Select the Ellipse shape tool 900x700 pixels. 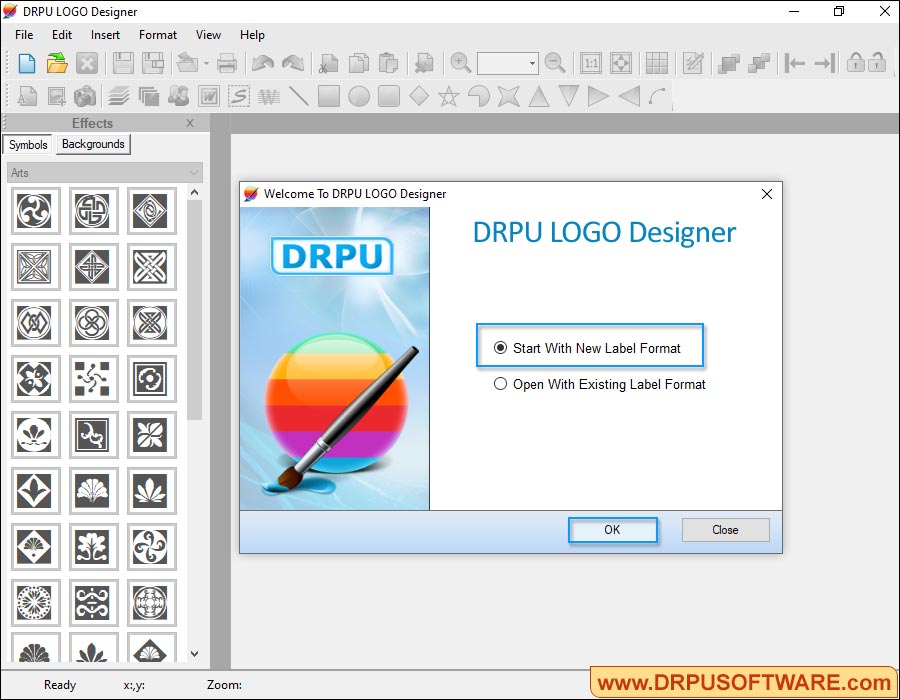tap(359, 96)
